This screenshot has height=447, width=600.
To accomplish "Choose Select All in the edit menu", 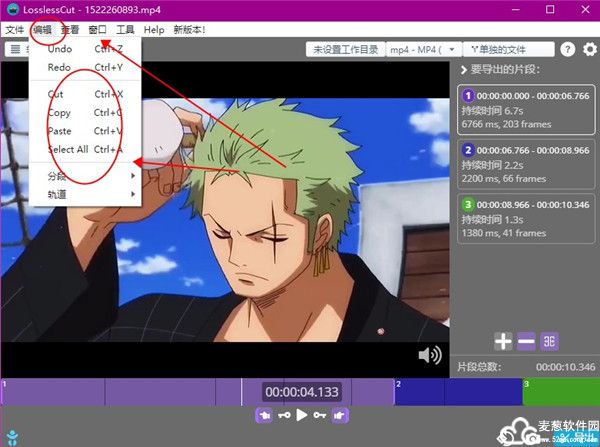I will (x=85, y=149).
